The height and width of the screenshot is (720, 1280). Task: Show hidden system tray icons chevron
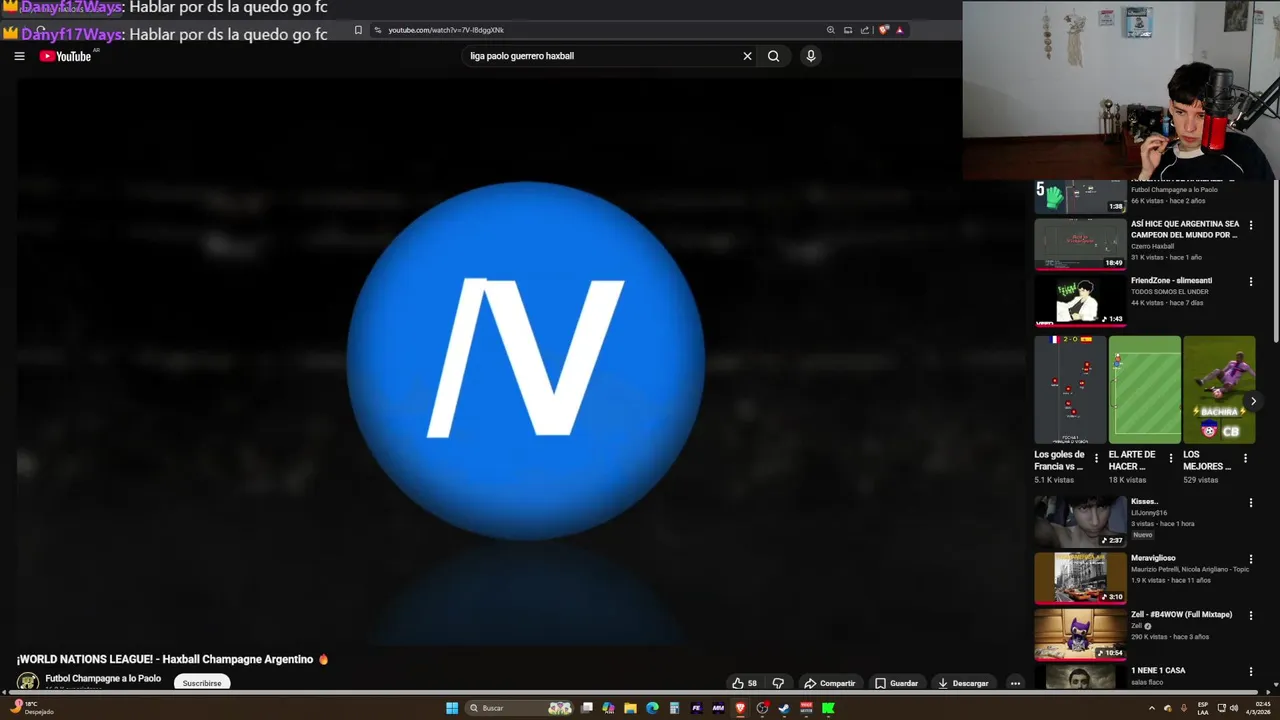click(1152, 708)
